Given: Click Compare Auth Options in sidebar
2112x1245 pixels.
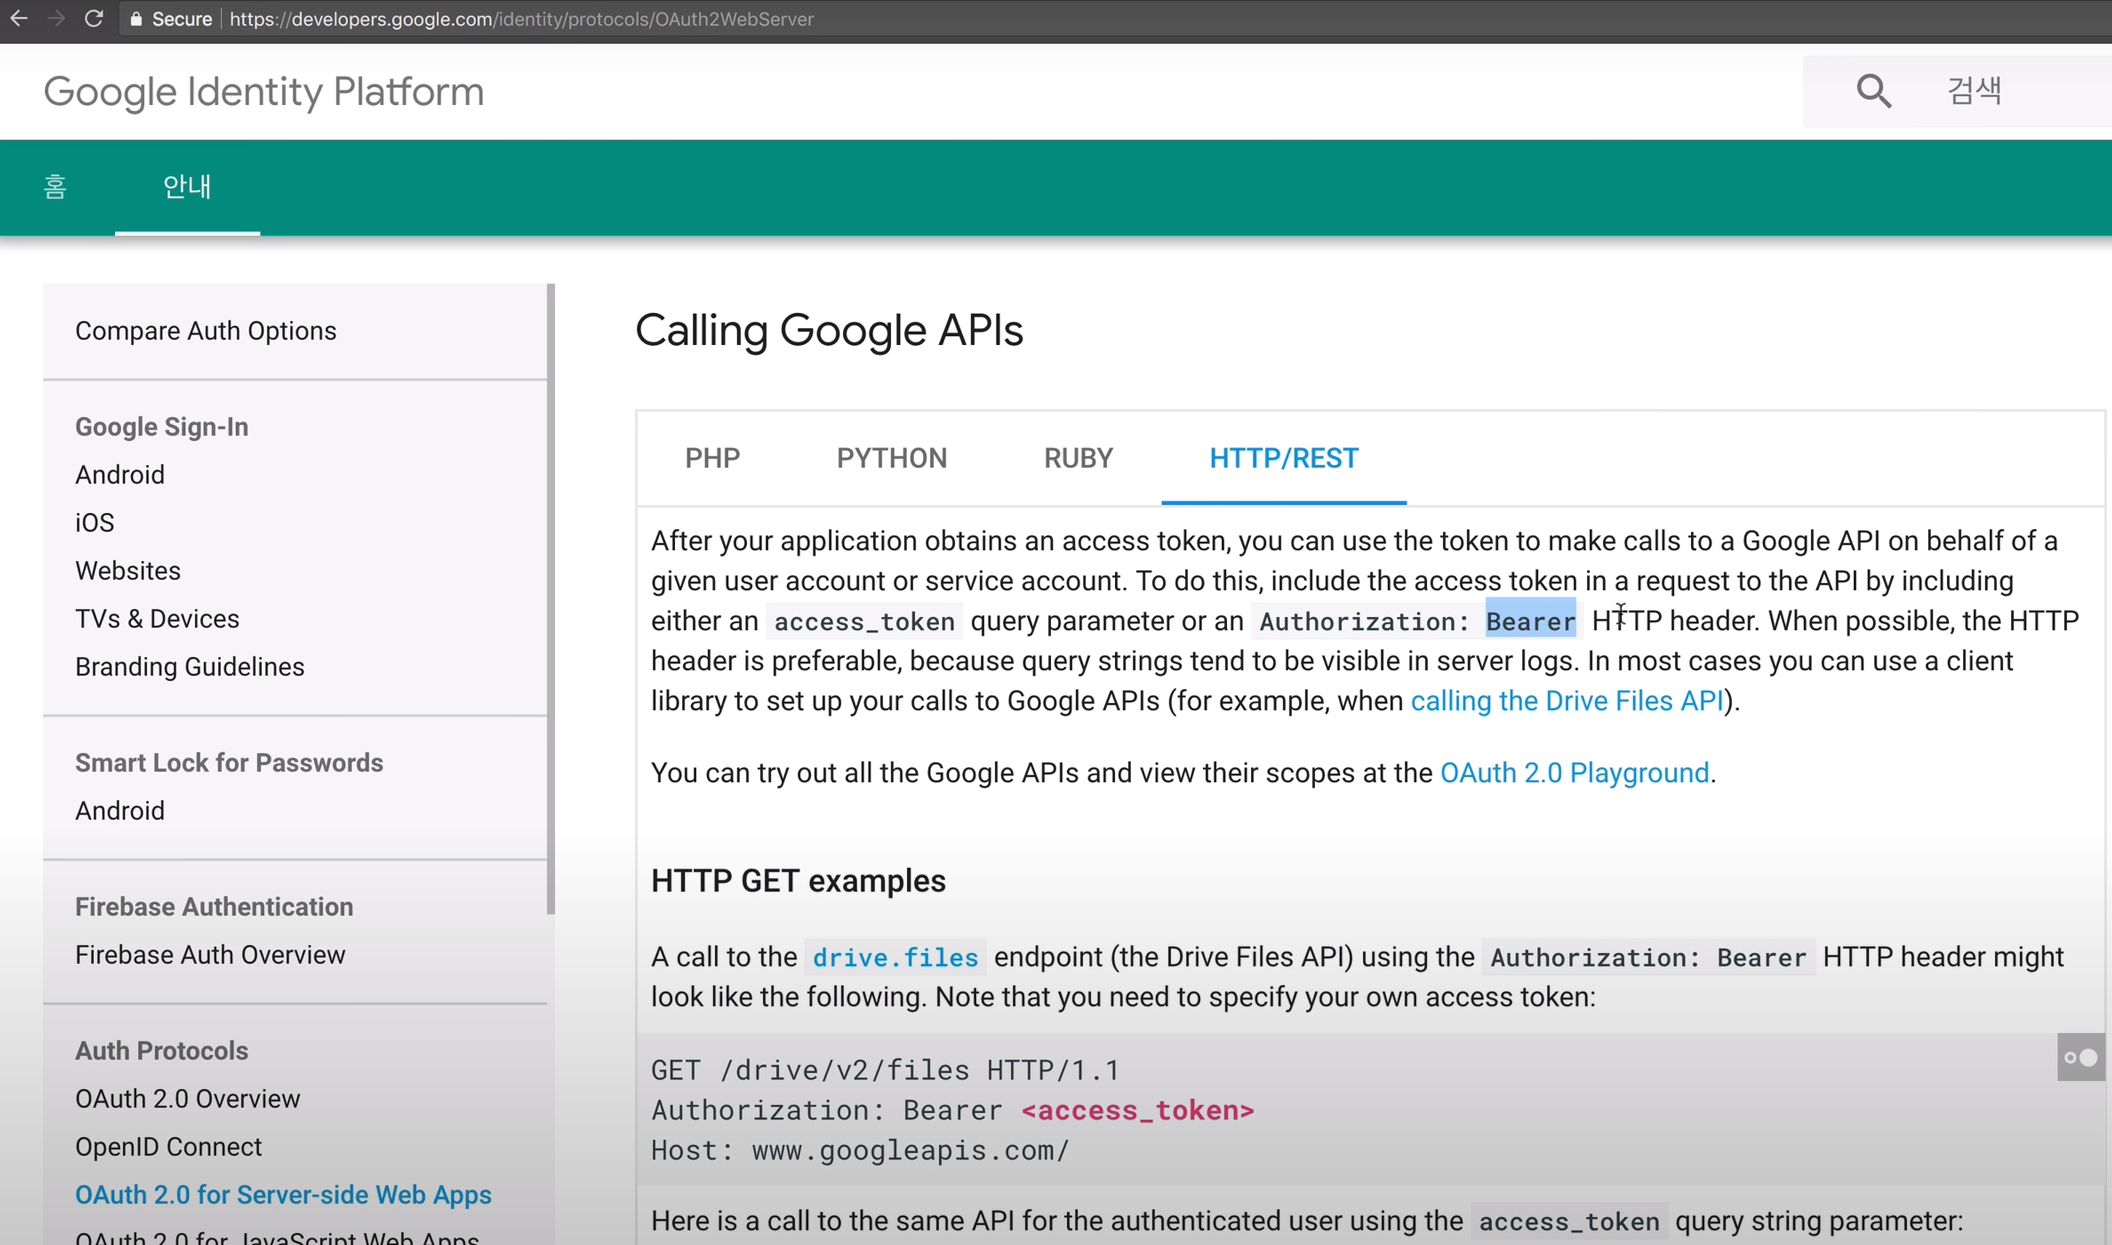Looking at the screenshot, I should coord(205,330).
